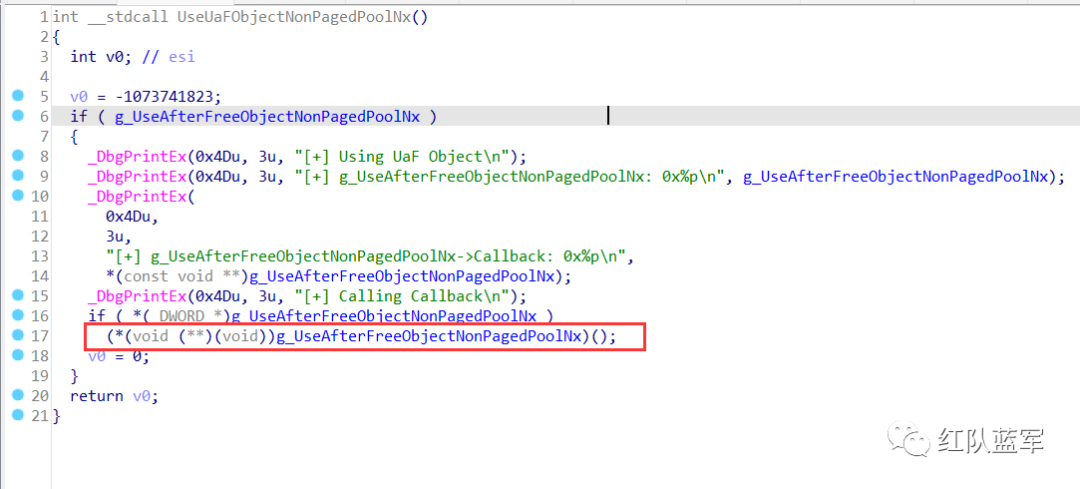Click g_UseAfterFreeObjectNonPagedPoolNx on line 16
Image resolution: width=1080 pixels, height=489 pixels.
[383, 317]
